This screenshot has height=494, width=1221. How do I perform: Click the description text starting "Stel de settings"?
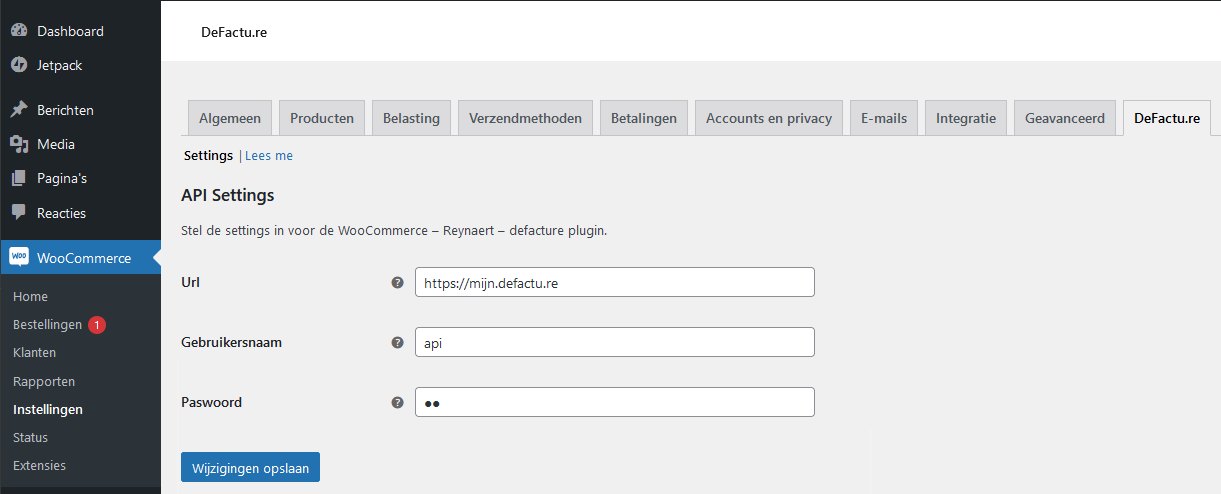(394, 230)
